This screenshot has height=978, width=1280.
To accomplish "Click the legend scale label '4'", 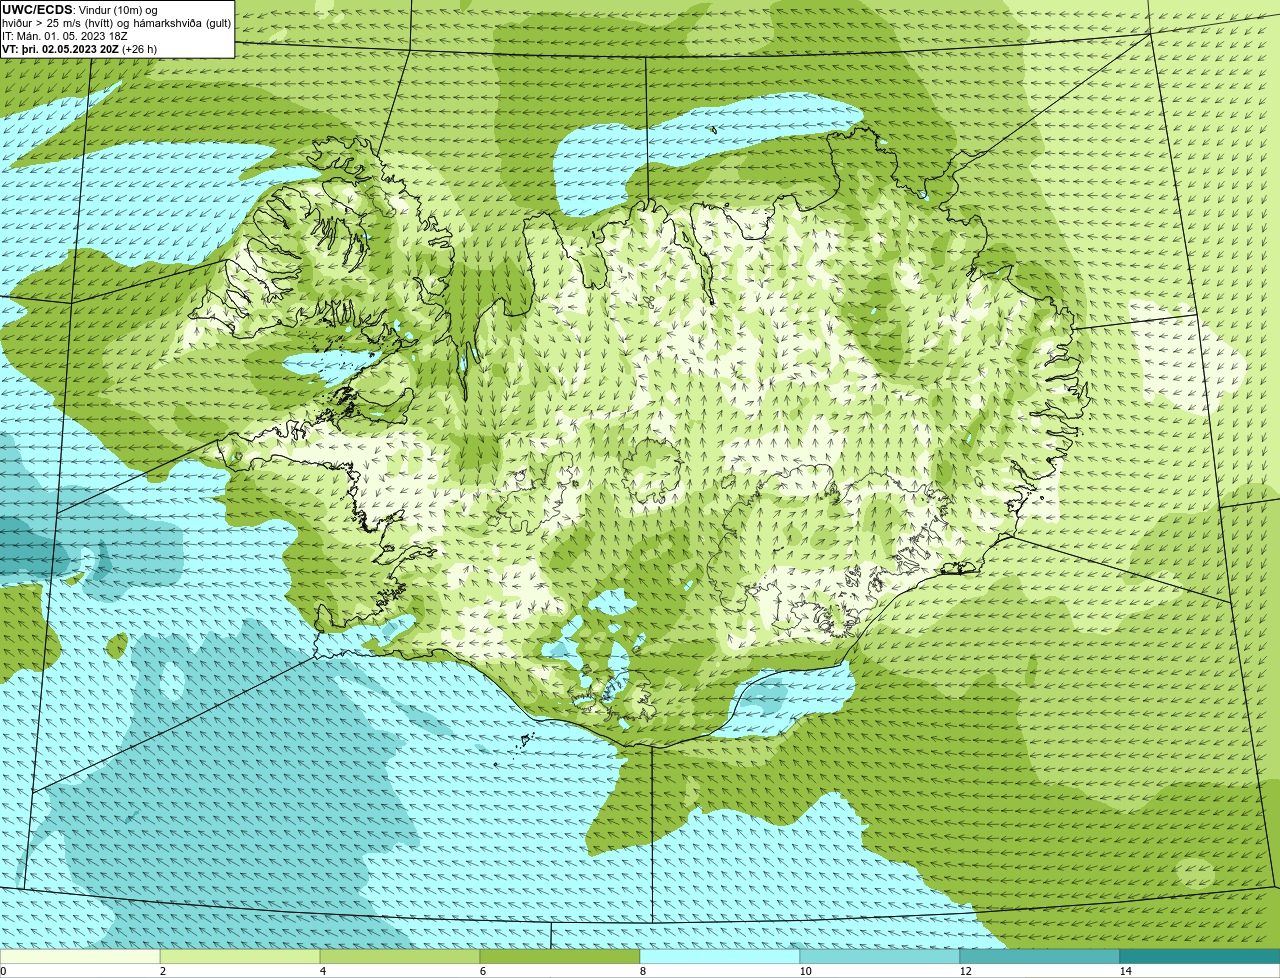I will (x=322, y=971).
